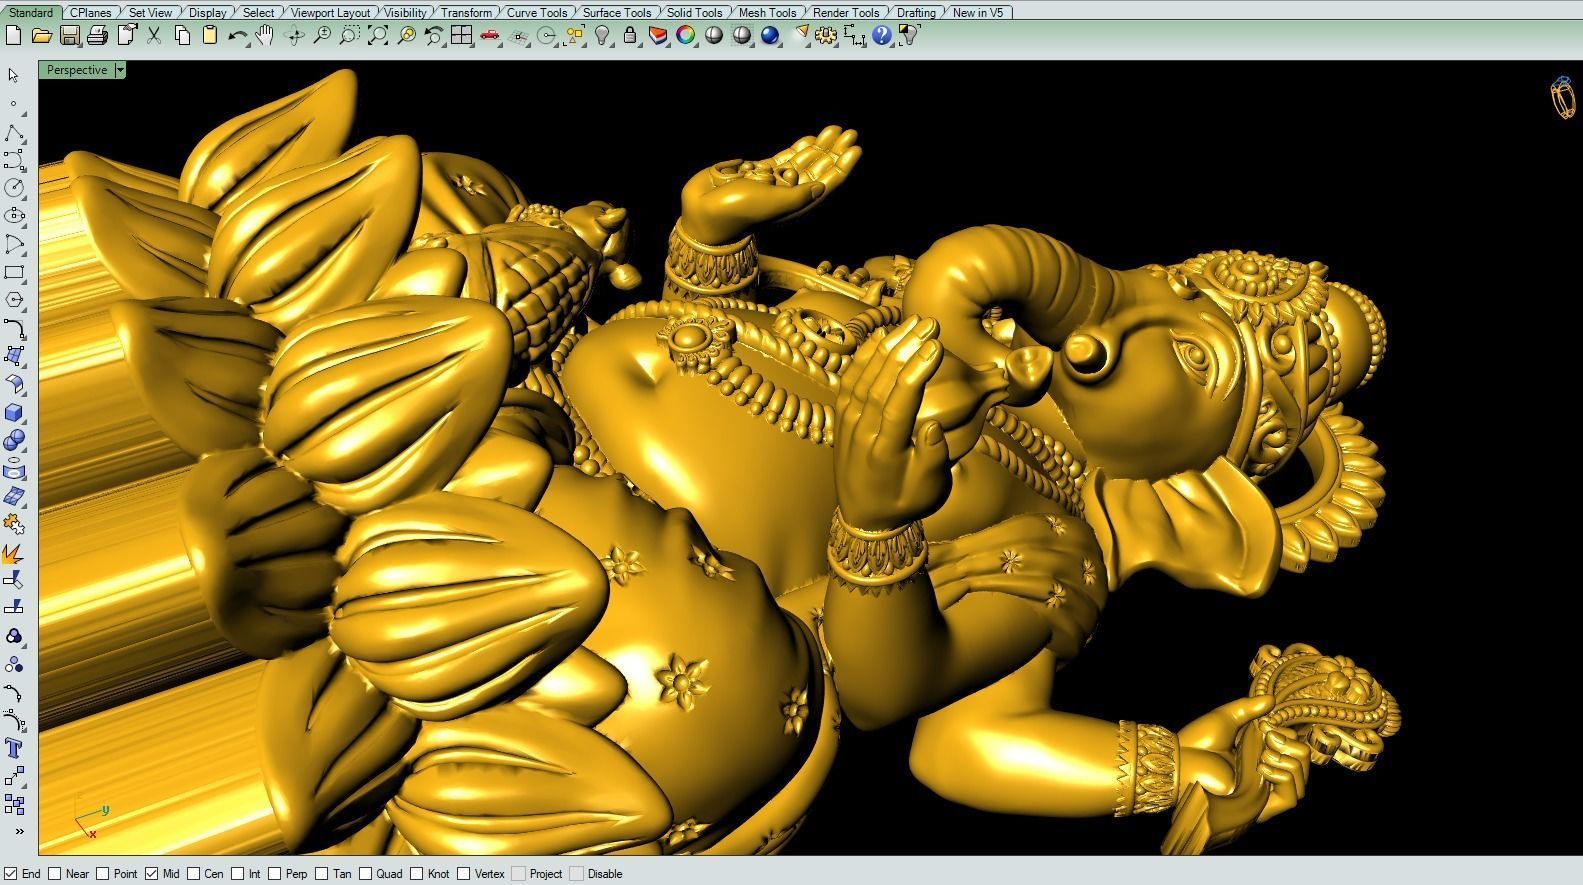The width and height of the screenshot is (1583, 885).
Task: Cut selection with the scissors icon
Action: coord(154,36)
